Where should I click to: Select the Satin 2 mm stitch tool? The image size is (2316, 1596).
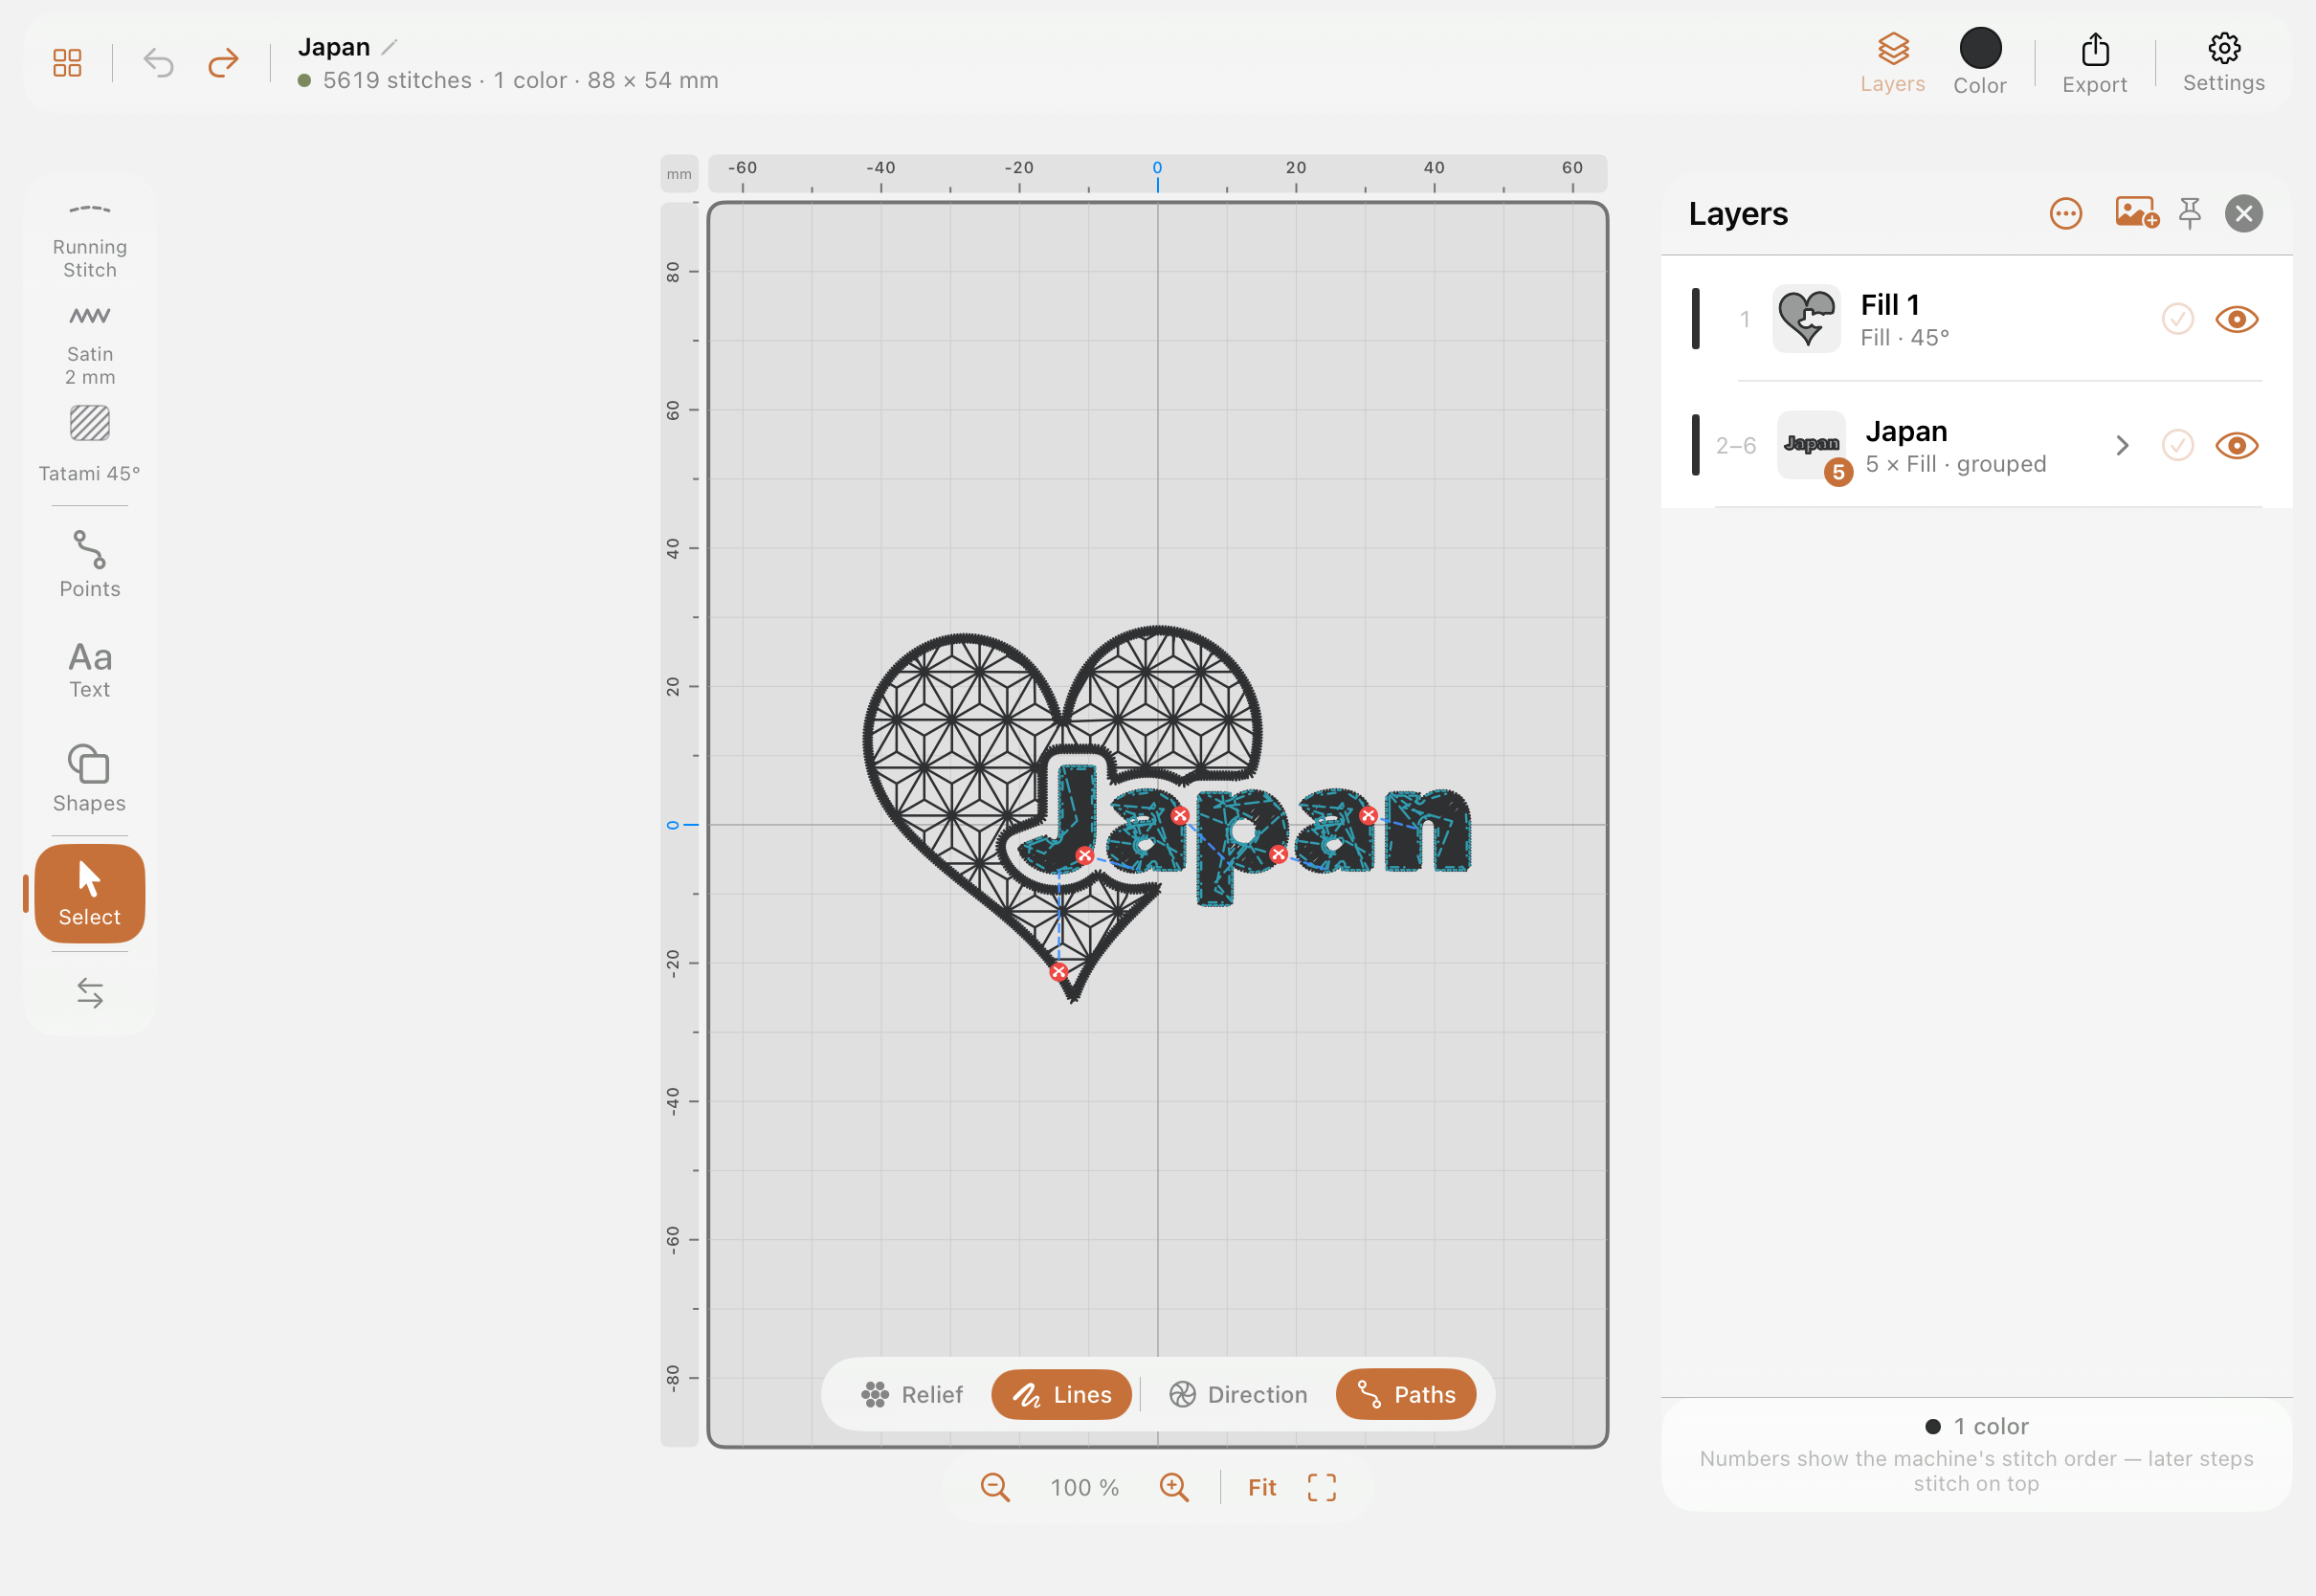tap(89, 346)
